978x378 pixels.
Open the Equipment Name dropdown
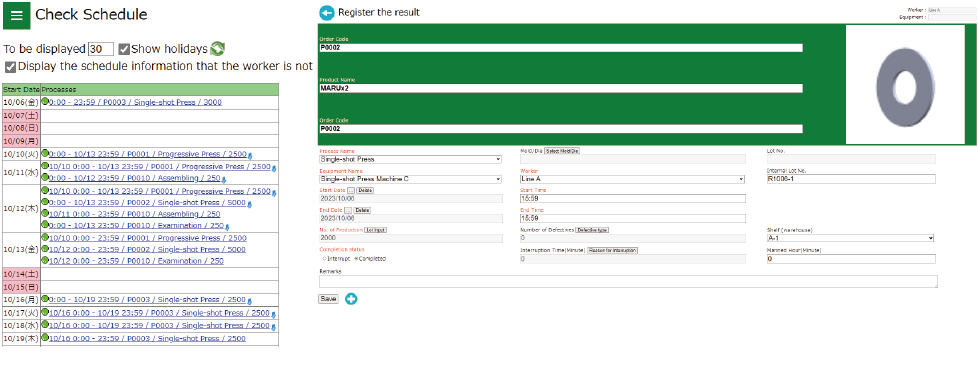410,179
